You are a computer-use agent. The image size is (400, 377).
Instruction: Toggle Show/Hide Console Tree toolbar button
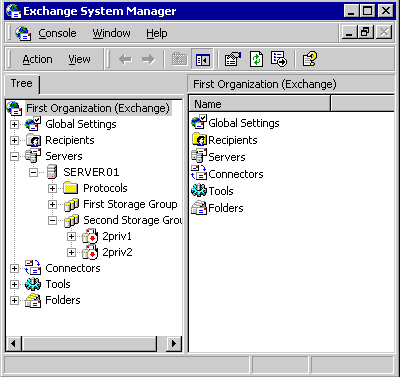coord(203,59)
